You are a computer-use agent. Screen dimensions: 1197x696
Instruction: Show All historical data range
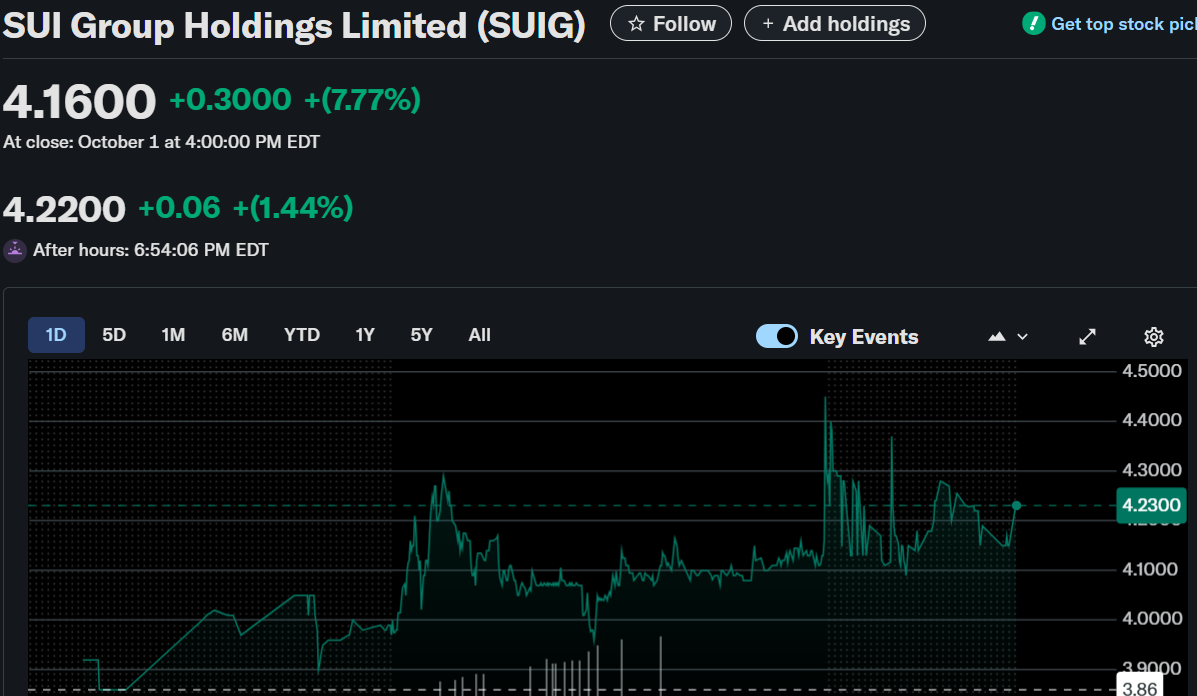(480, 335)
